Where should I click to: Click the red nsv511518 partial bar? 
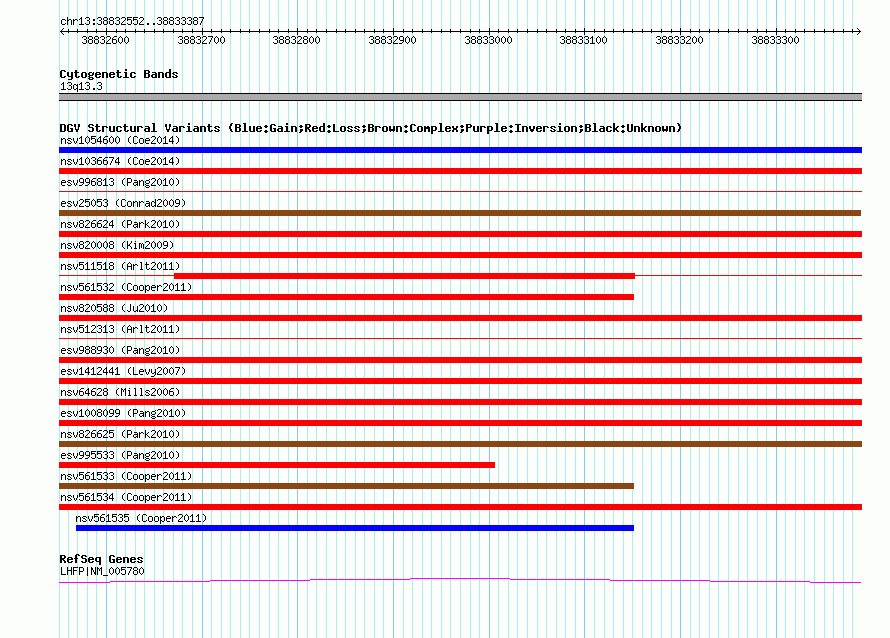pos(404,276)
